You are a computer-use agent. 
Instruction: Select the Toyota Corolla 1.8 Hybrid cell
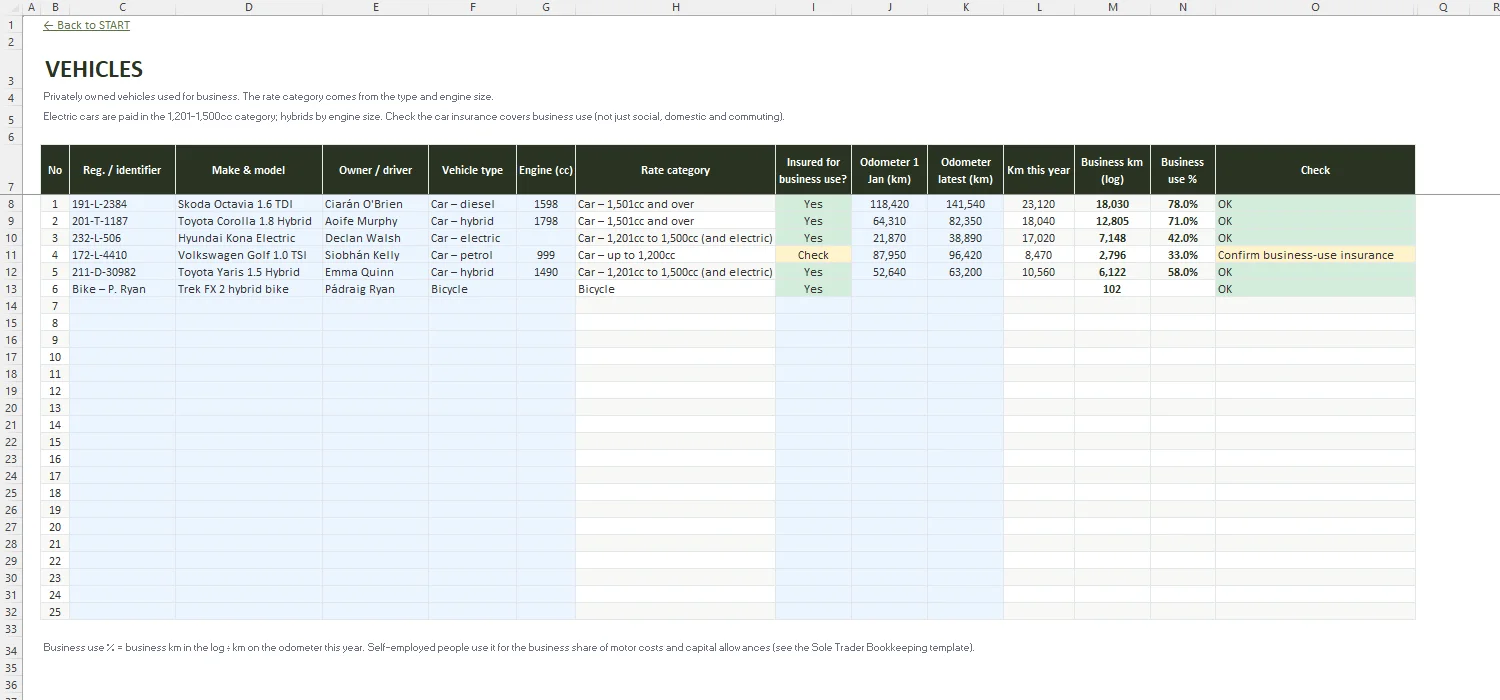coord(249,221)
